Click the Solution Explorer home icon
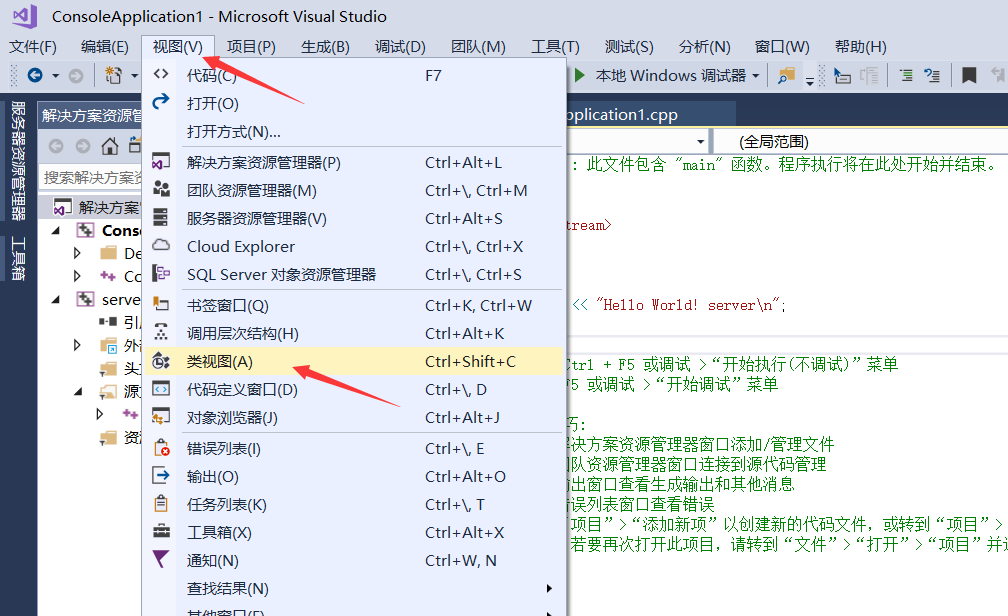 click(x=110, y=146)
